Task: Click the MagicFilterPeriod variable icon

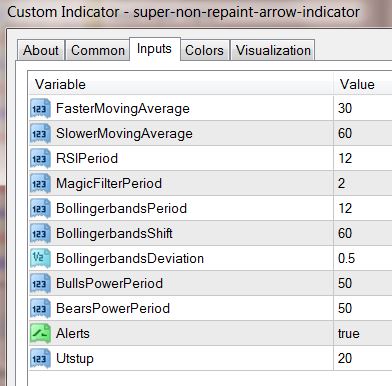Action: (x=40, y=183)
